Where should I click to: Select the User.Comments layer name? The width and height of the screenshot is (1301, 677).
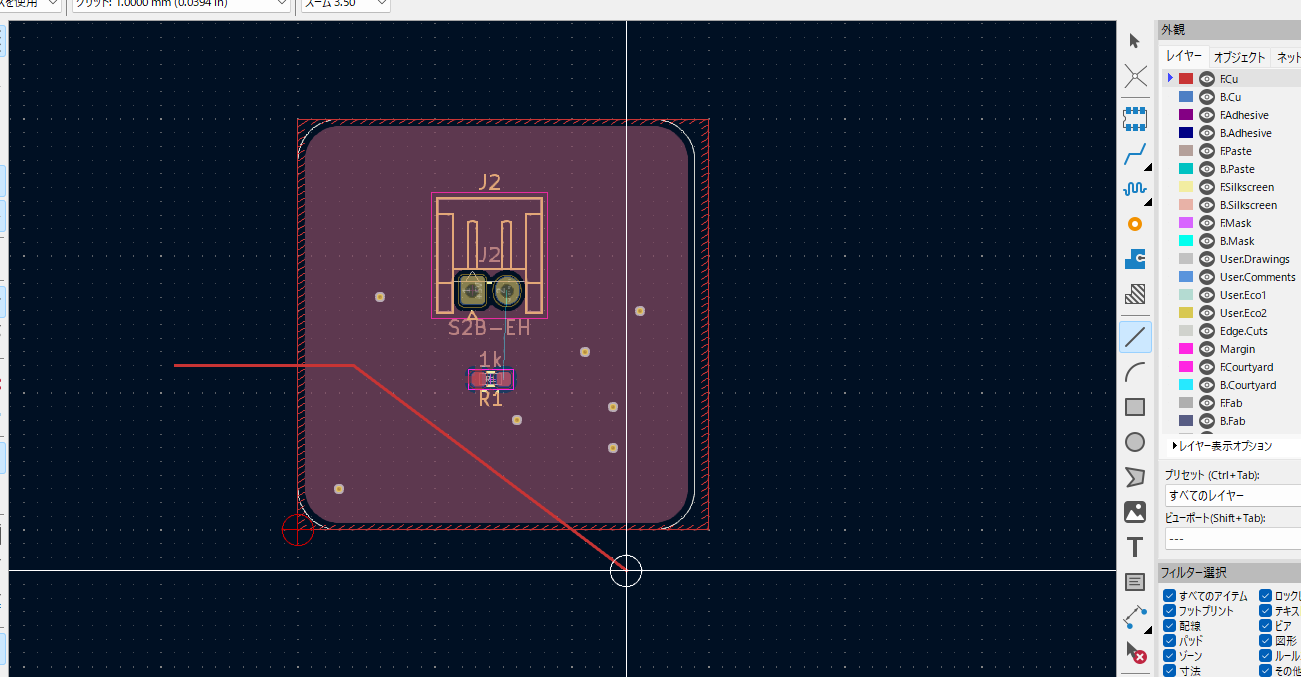[x=1257, y=277]
